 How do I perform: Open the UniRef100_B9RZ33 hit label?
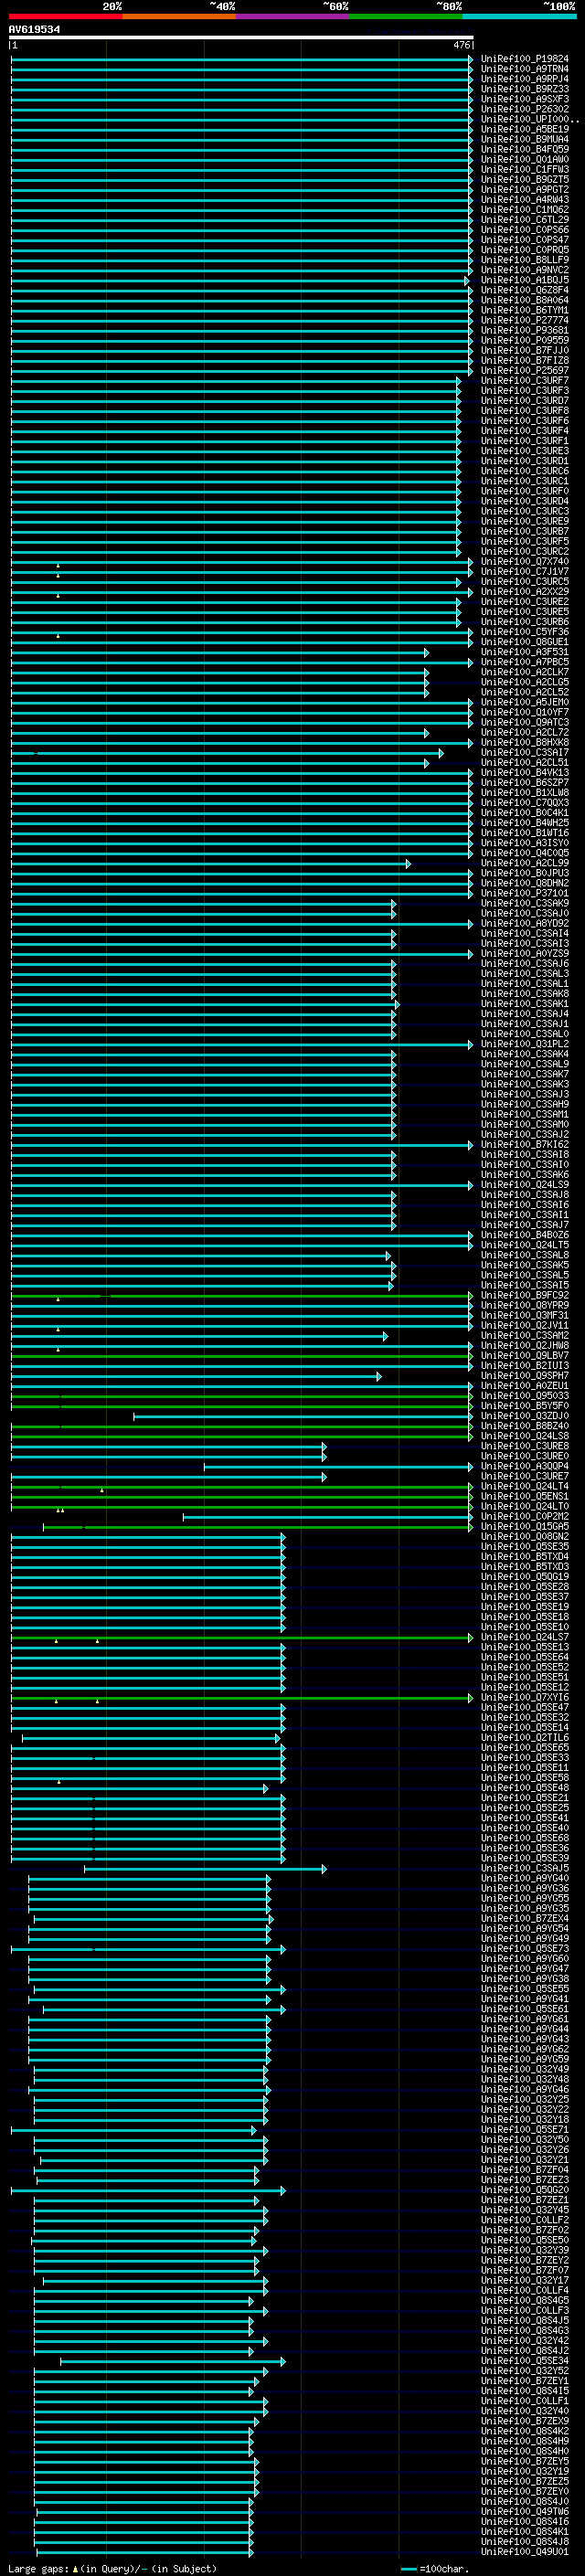coord(524,89)
